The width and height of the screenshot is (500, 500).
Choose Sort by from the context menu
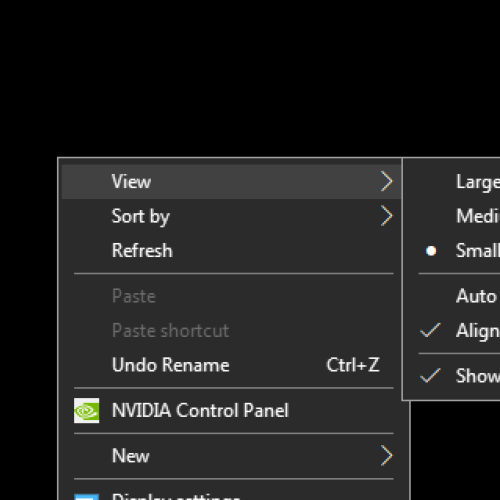click(231, 216)
